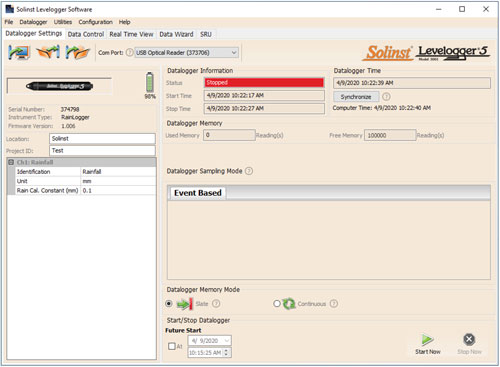500x367 pixels.
Task: Click the green Slate arrow icon
Action: (x=185, y=304)
